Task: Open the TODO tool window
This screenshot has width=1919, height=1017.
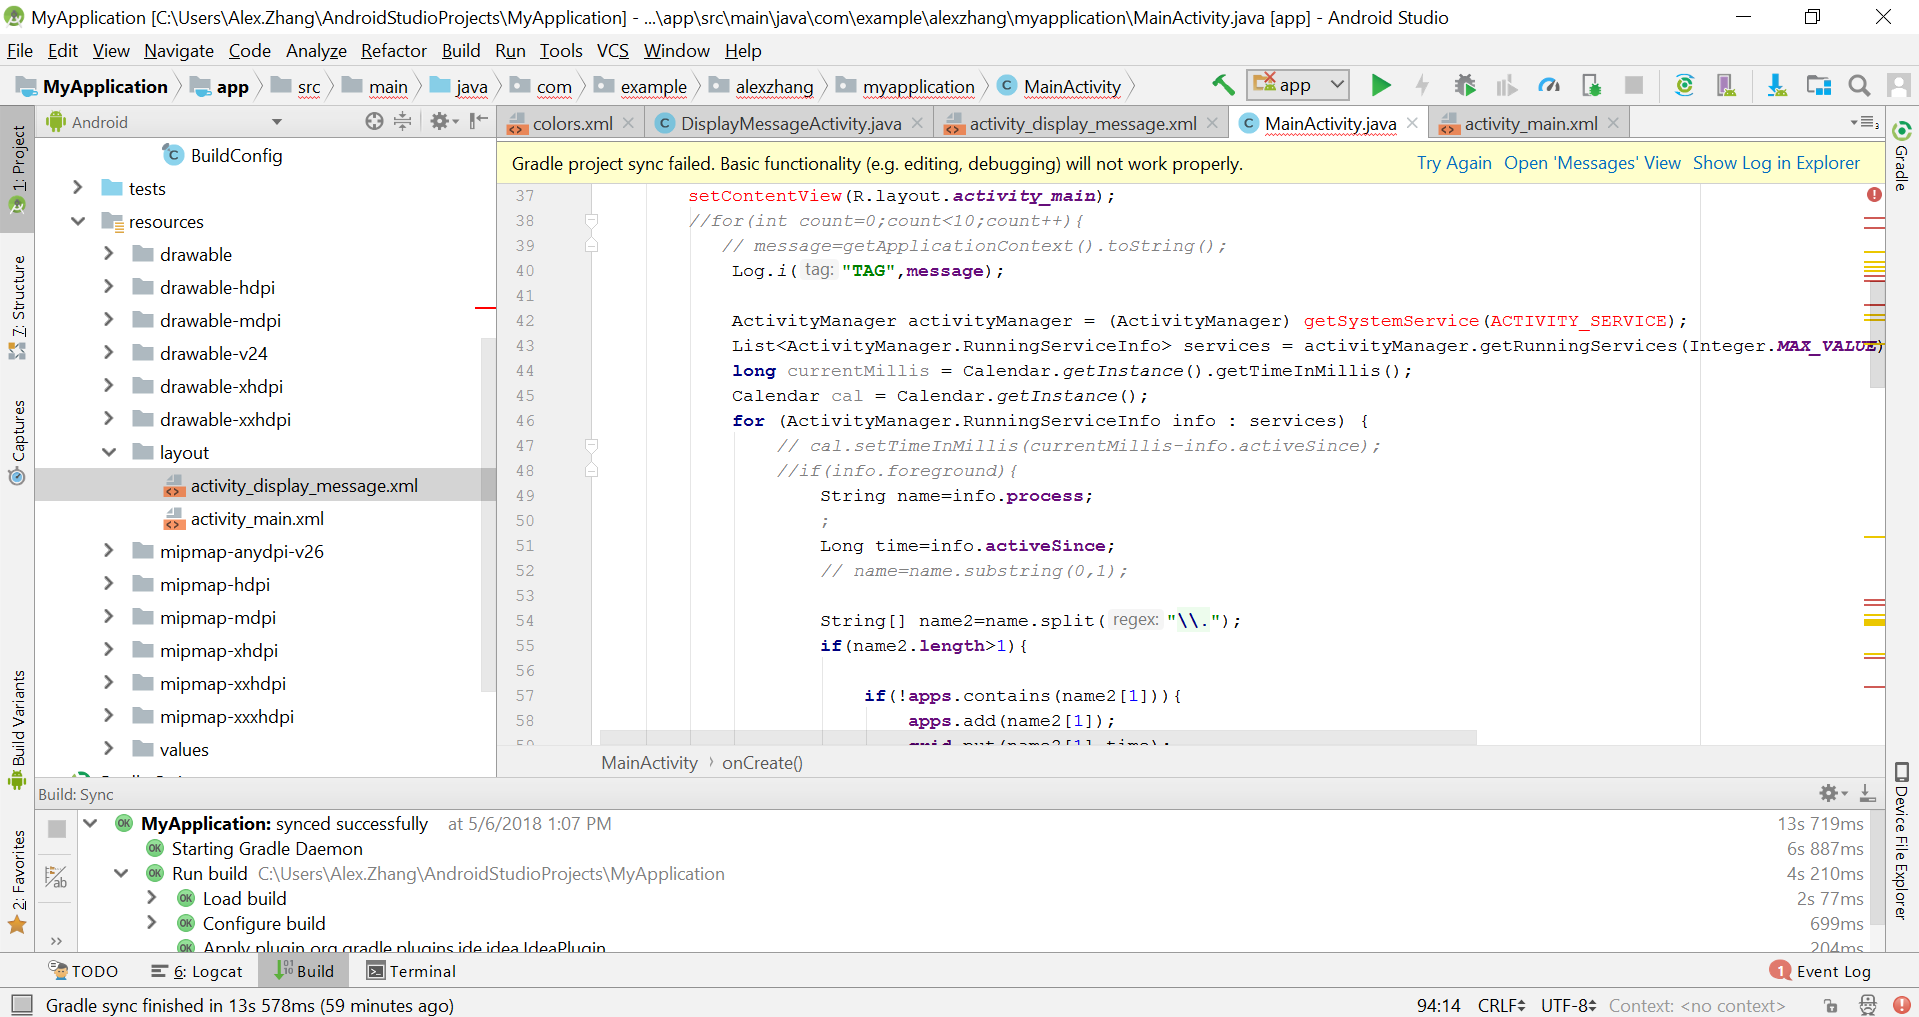Action: (84, 971)
